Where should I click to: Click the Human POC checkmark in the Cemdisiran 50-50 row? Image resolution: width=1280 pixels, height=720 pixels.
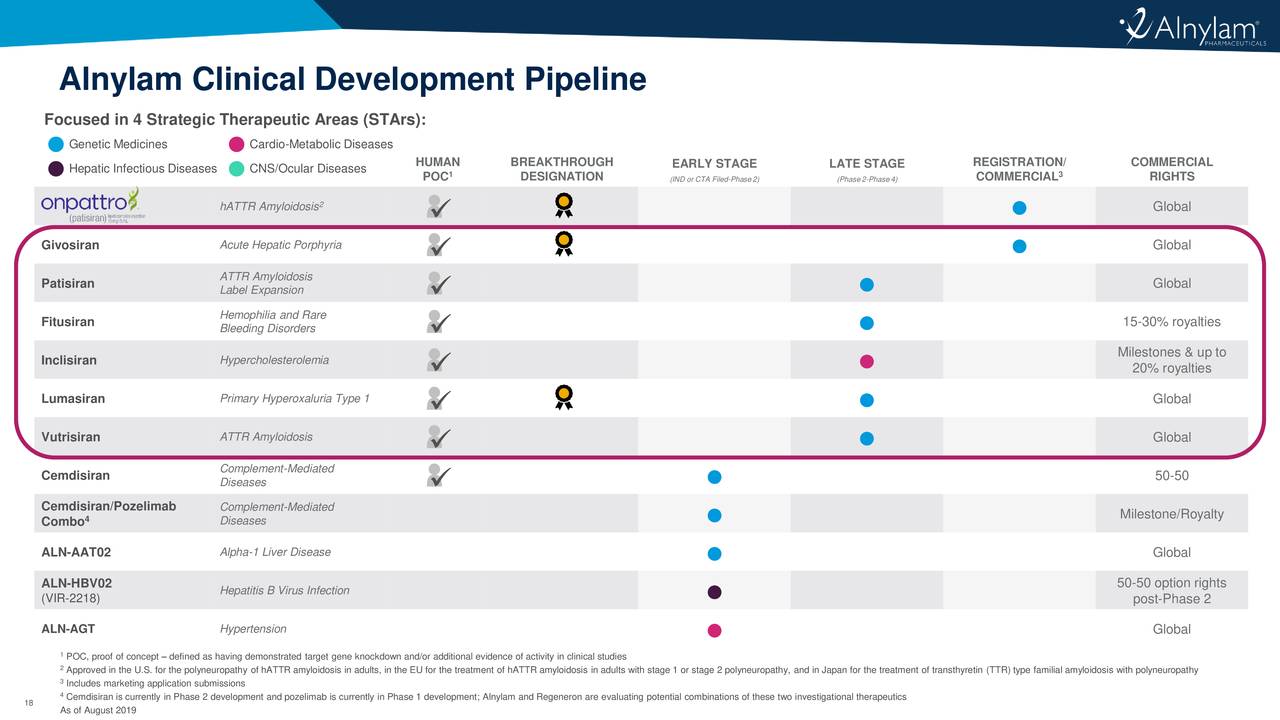[438, 476]
